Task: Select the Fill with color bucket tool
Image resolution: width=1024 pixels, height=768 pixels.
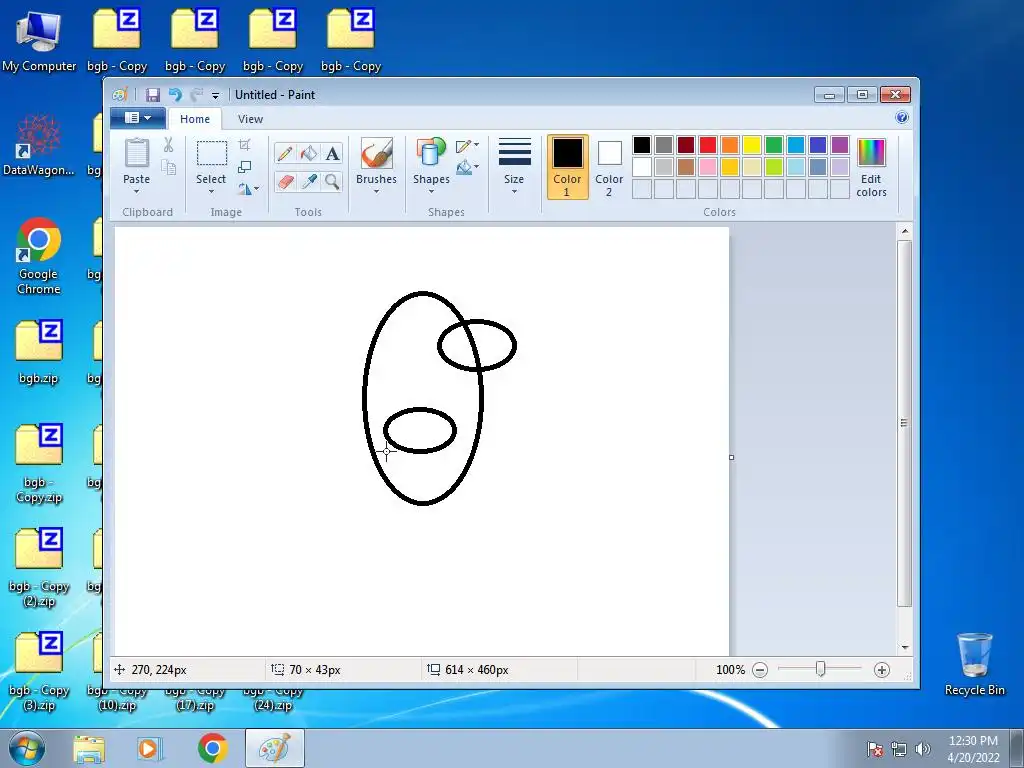Action: pos(309,153)
